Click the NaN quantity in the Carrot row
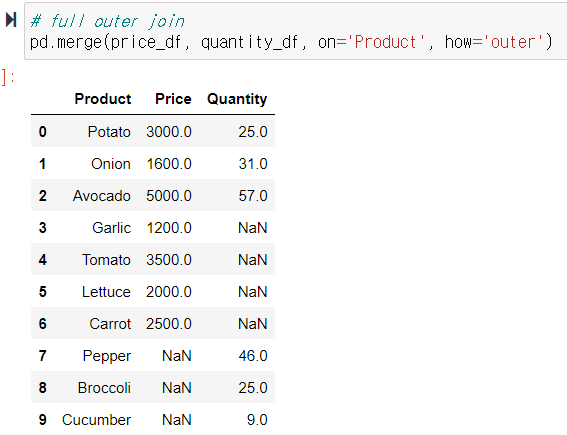The image size is (567, 435). [x=252, y=324]
